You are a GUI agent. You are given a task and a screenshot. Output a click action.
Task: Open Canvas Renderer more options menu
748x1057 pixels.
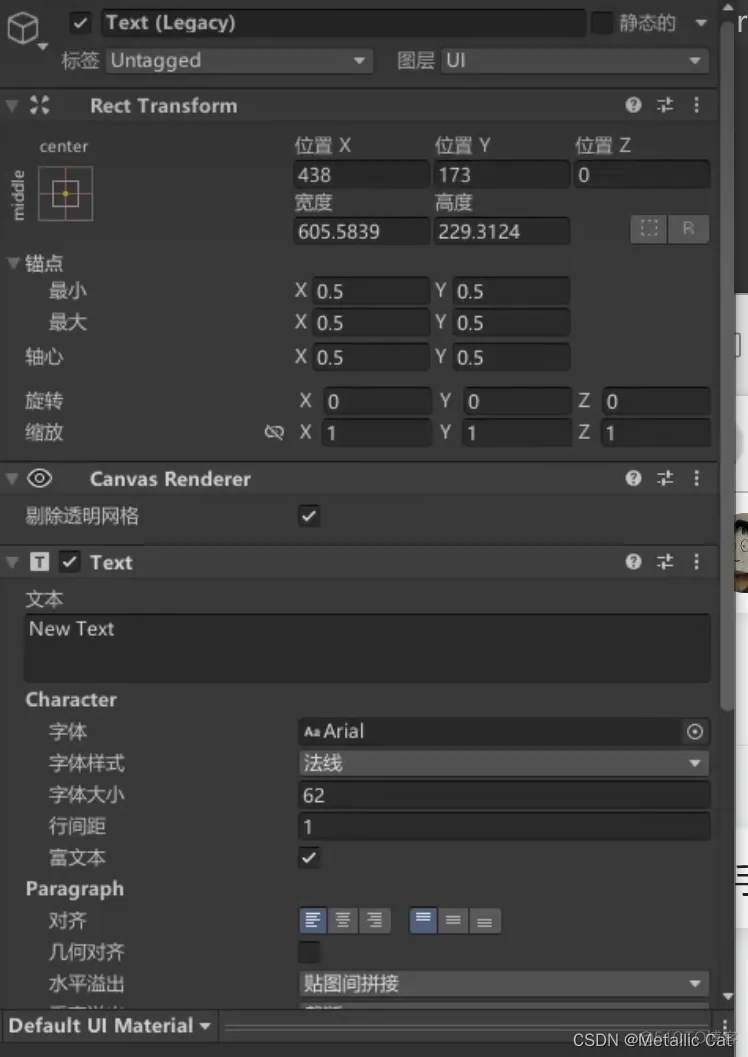point(696,479)
